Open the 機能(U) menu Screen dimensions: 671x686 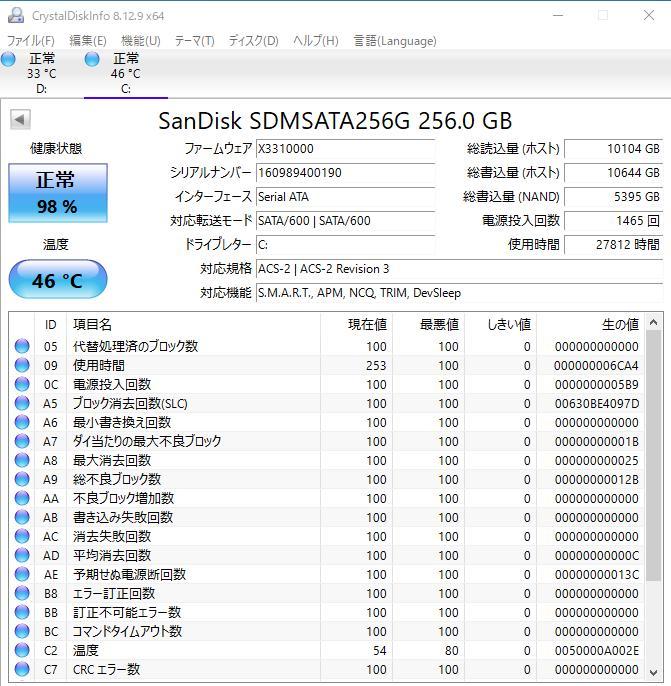(x=140, y=41)
